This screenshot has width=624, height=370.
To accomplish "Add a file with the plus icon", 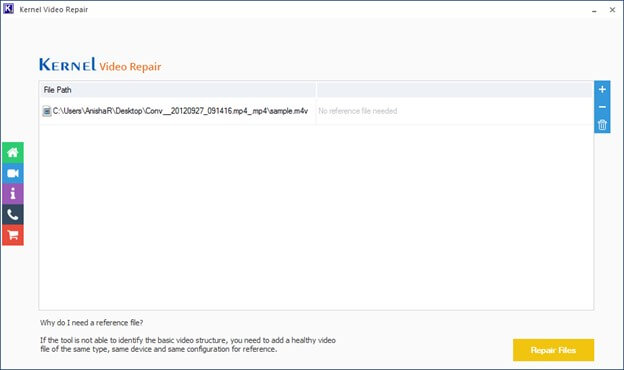I will pyautogui.click(x=602, y=90).
